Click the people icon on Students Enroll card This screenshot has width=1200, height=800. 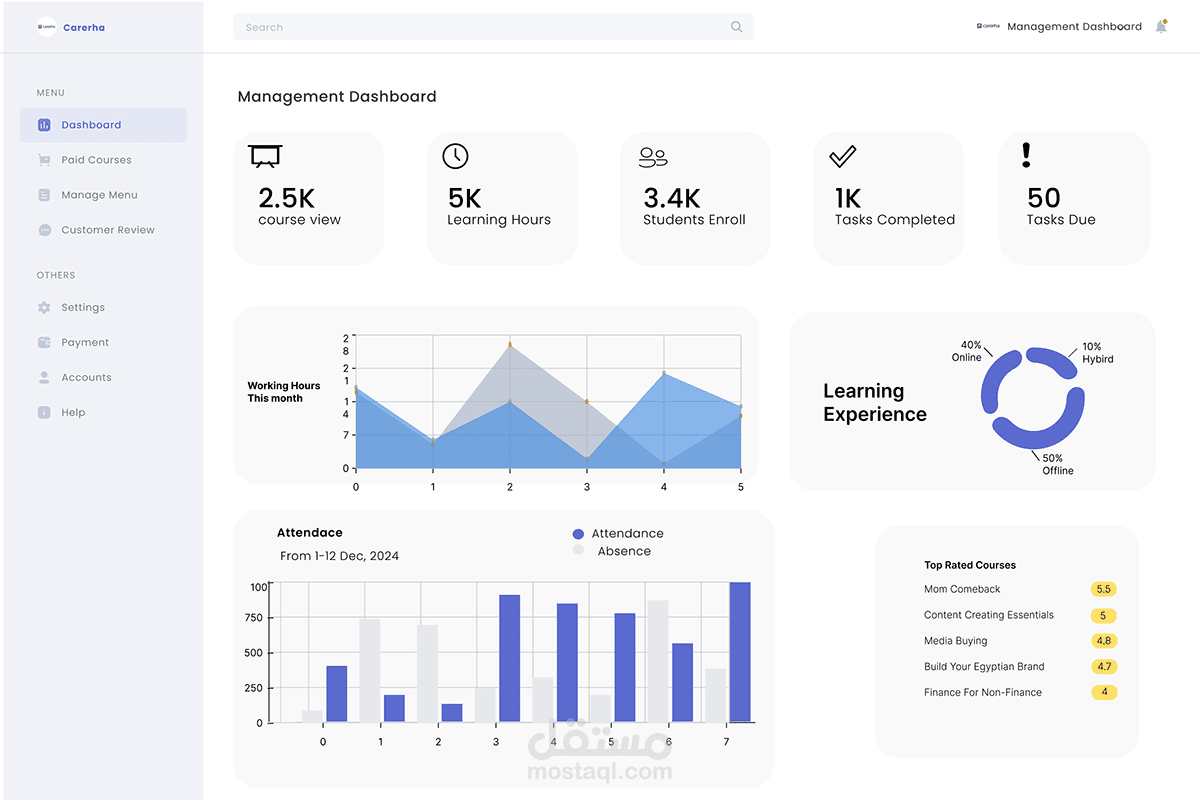pyautogui.click(x=653, y=157)
